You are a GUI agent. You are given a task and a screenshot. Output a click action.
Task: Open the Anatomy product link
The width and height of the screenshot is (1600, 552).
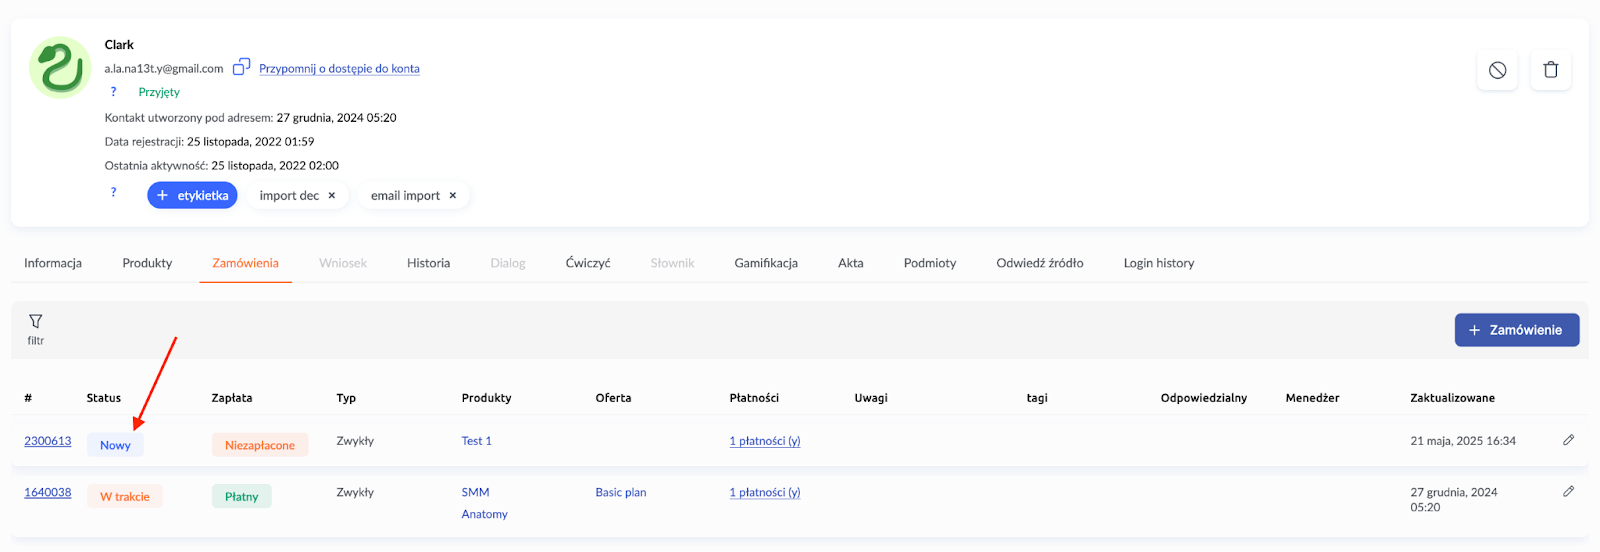point(484,514)
